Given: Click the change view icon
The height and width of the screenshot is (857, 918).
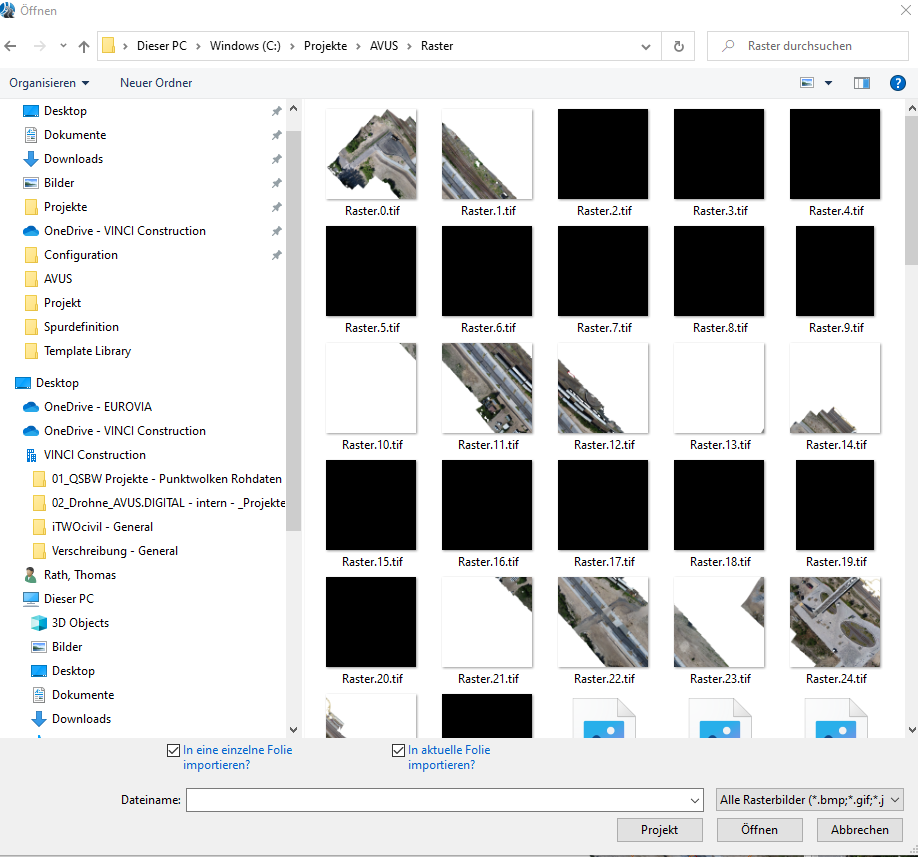Looking at the screenshot, I should (808, 83).
